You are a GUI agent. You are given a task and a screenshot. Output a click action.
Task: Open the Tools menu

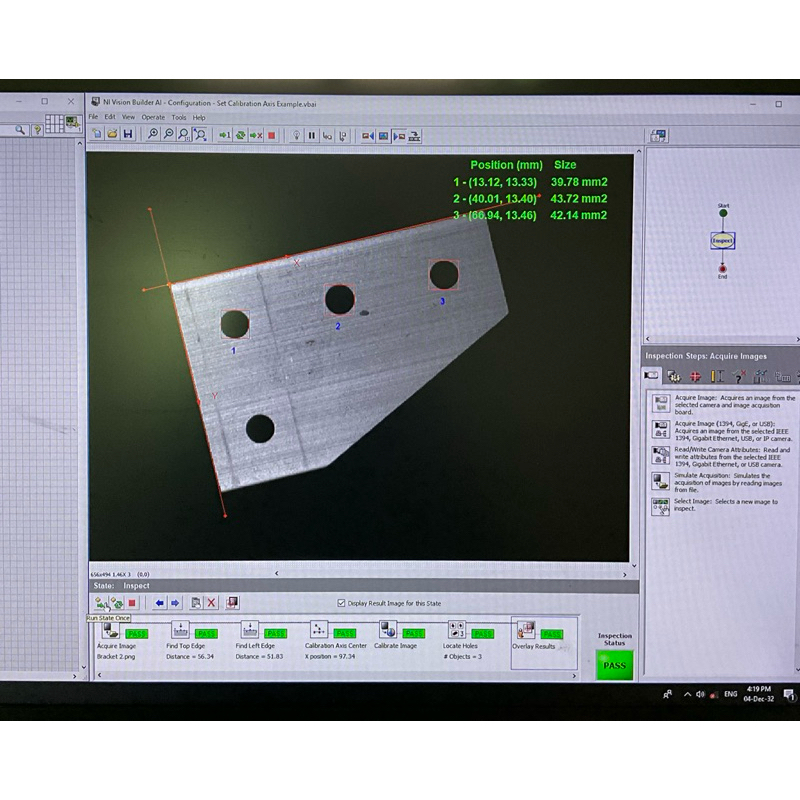click(179, 117)
